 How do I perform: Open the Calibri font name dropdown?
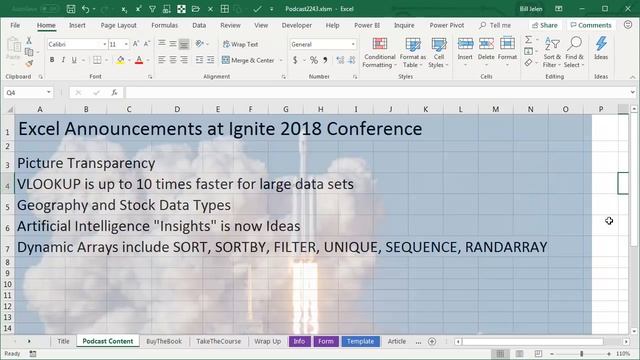click(104, 44)
